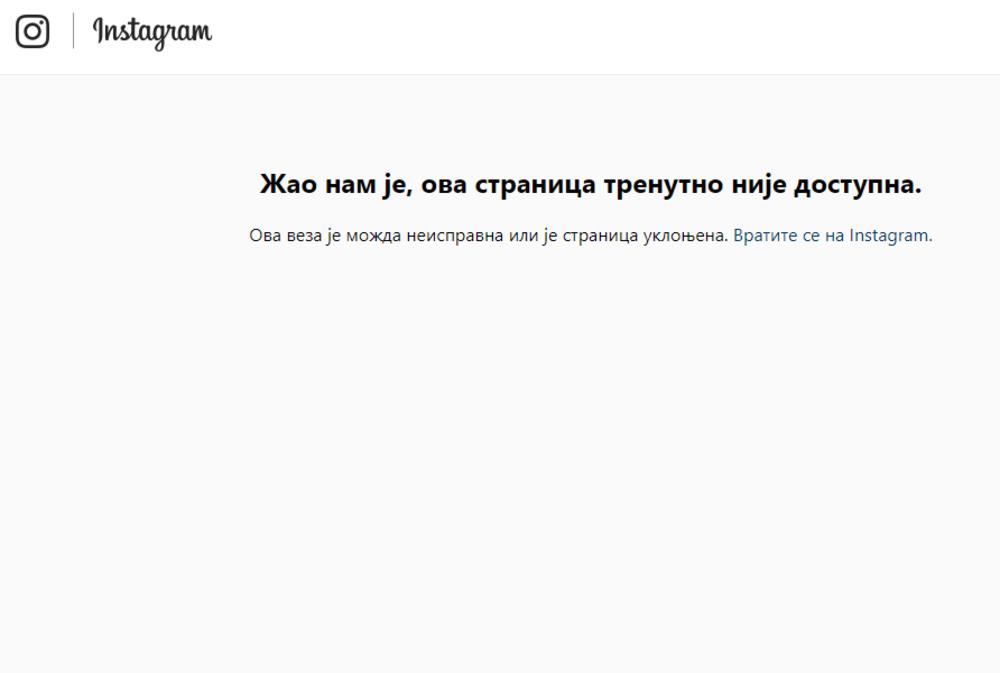
Task: Click the vertical divider between logos
Action: pos(73,32)
